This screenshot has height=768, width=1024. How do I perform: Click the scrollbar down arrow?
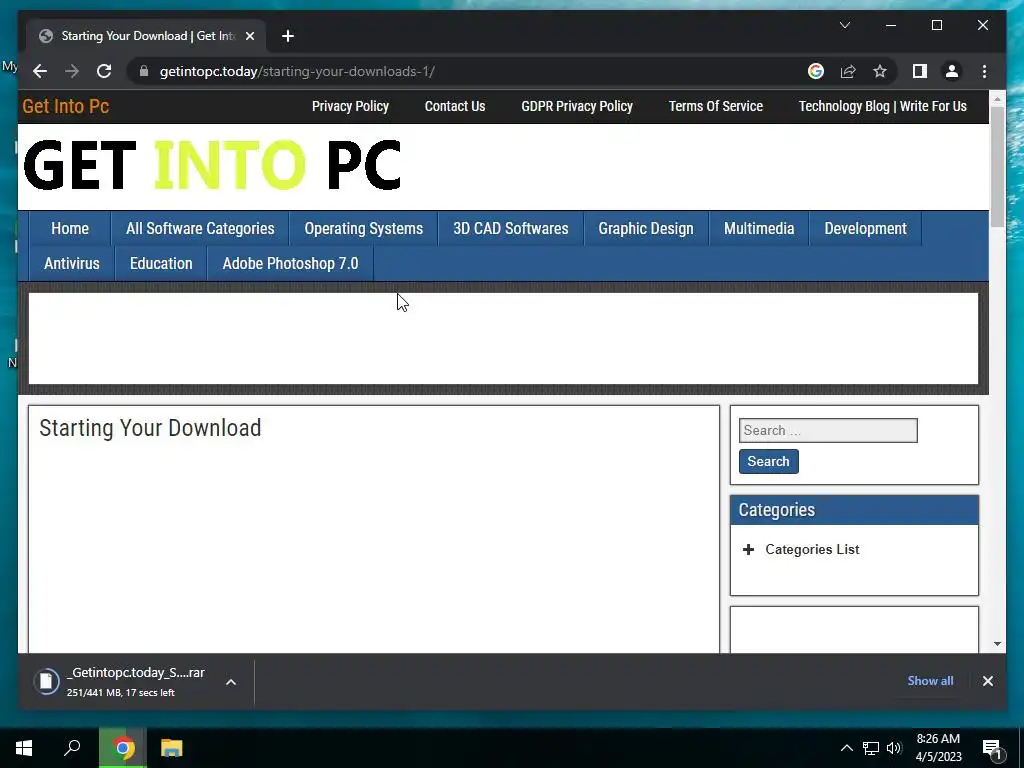point(997,644)
